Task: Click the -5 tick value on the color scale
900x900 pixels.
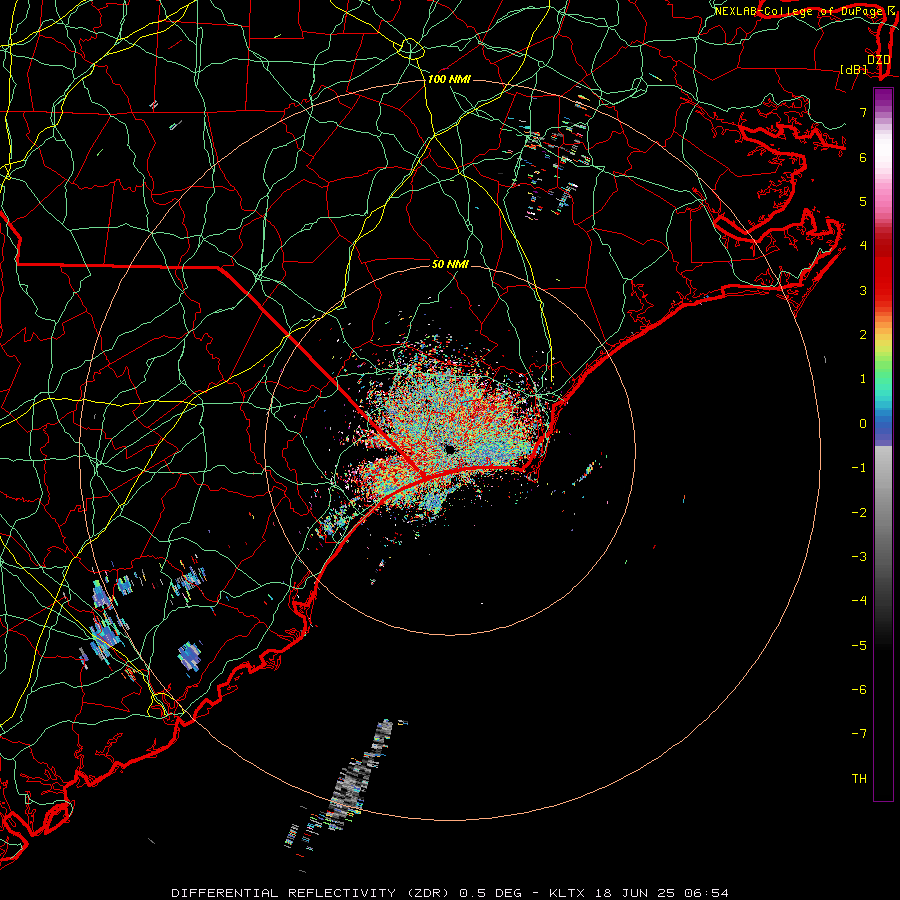Action: 859,646
